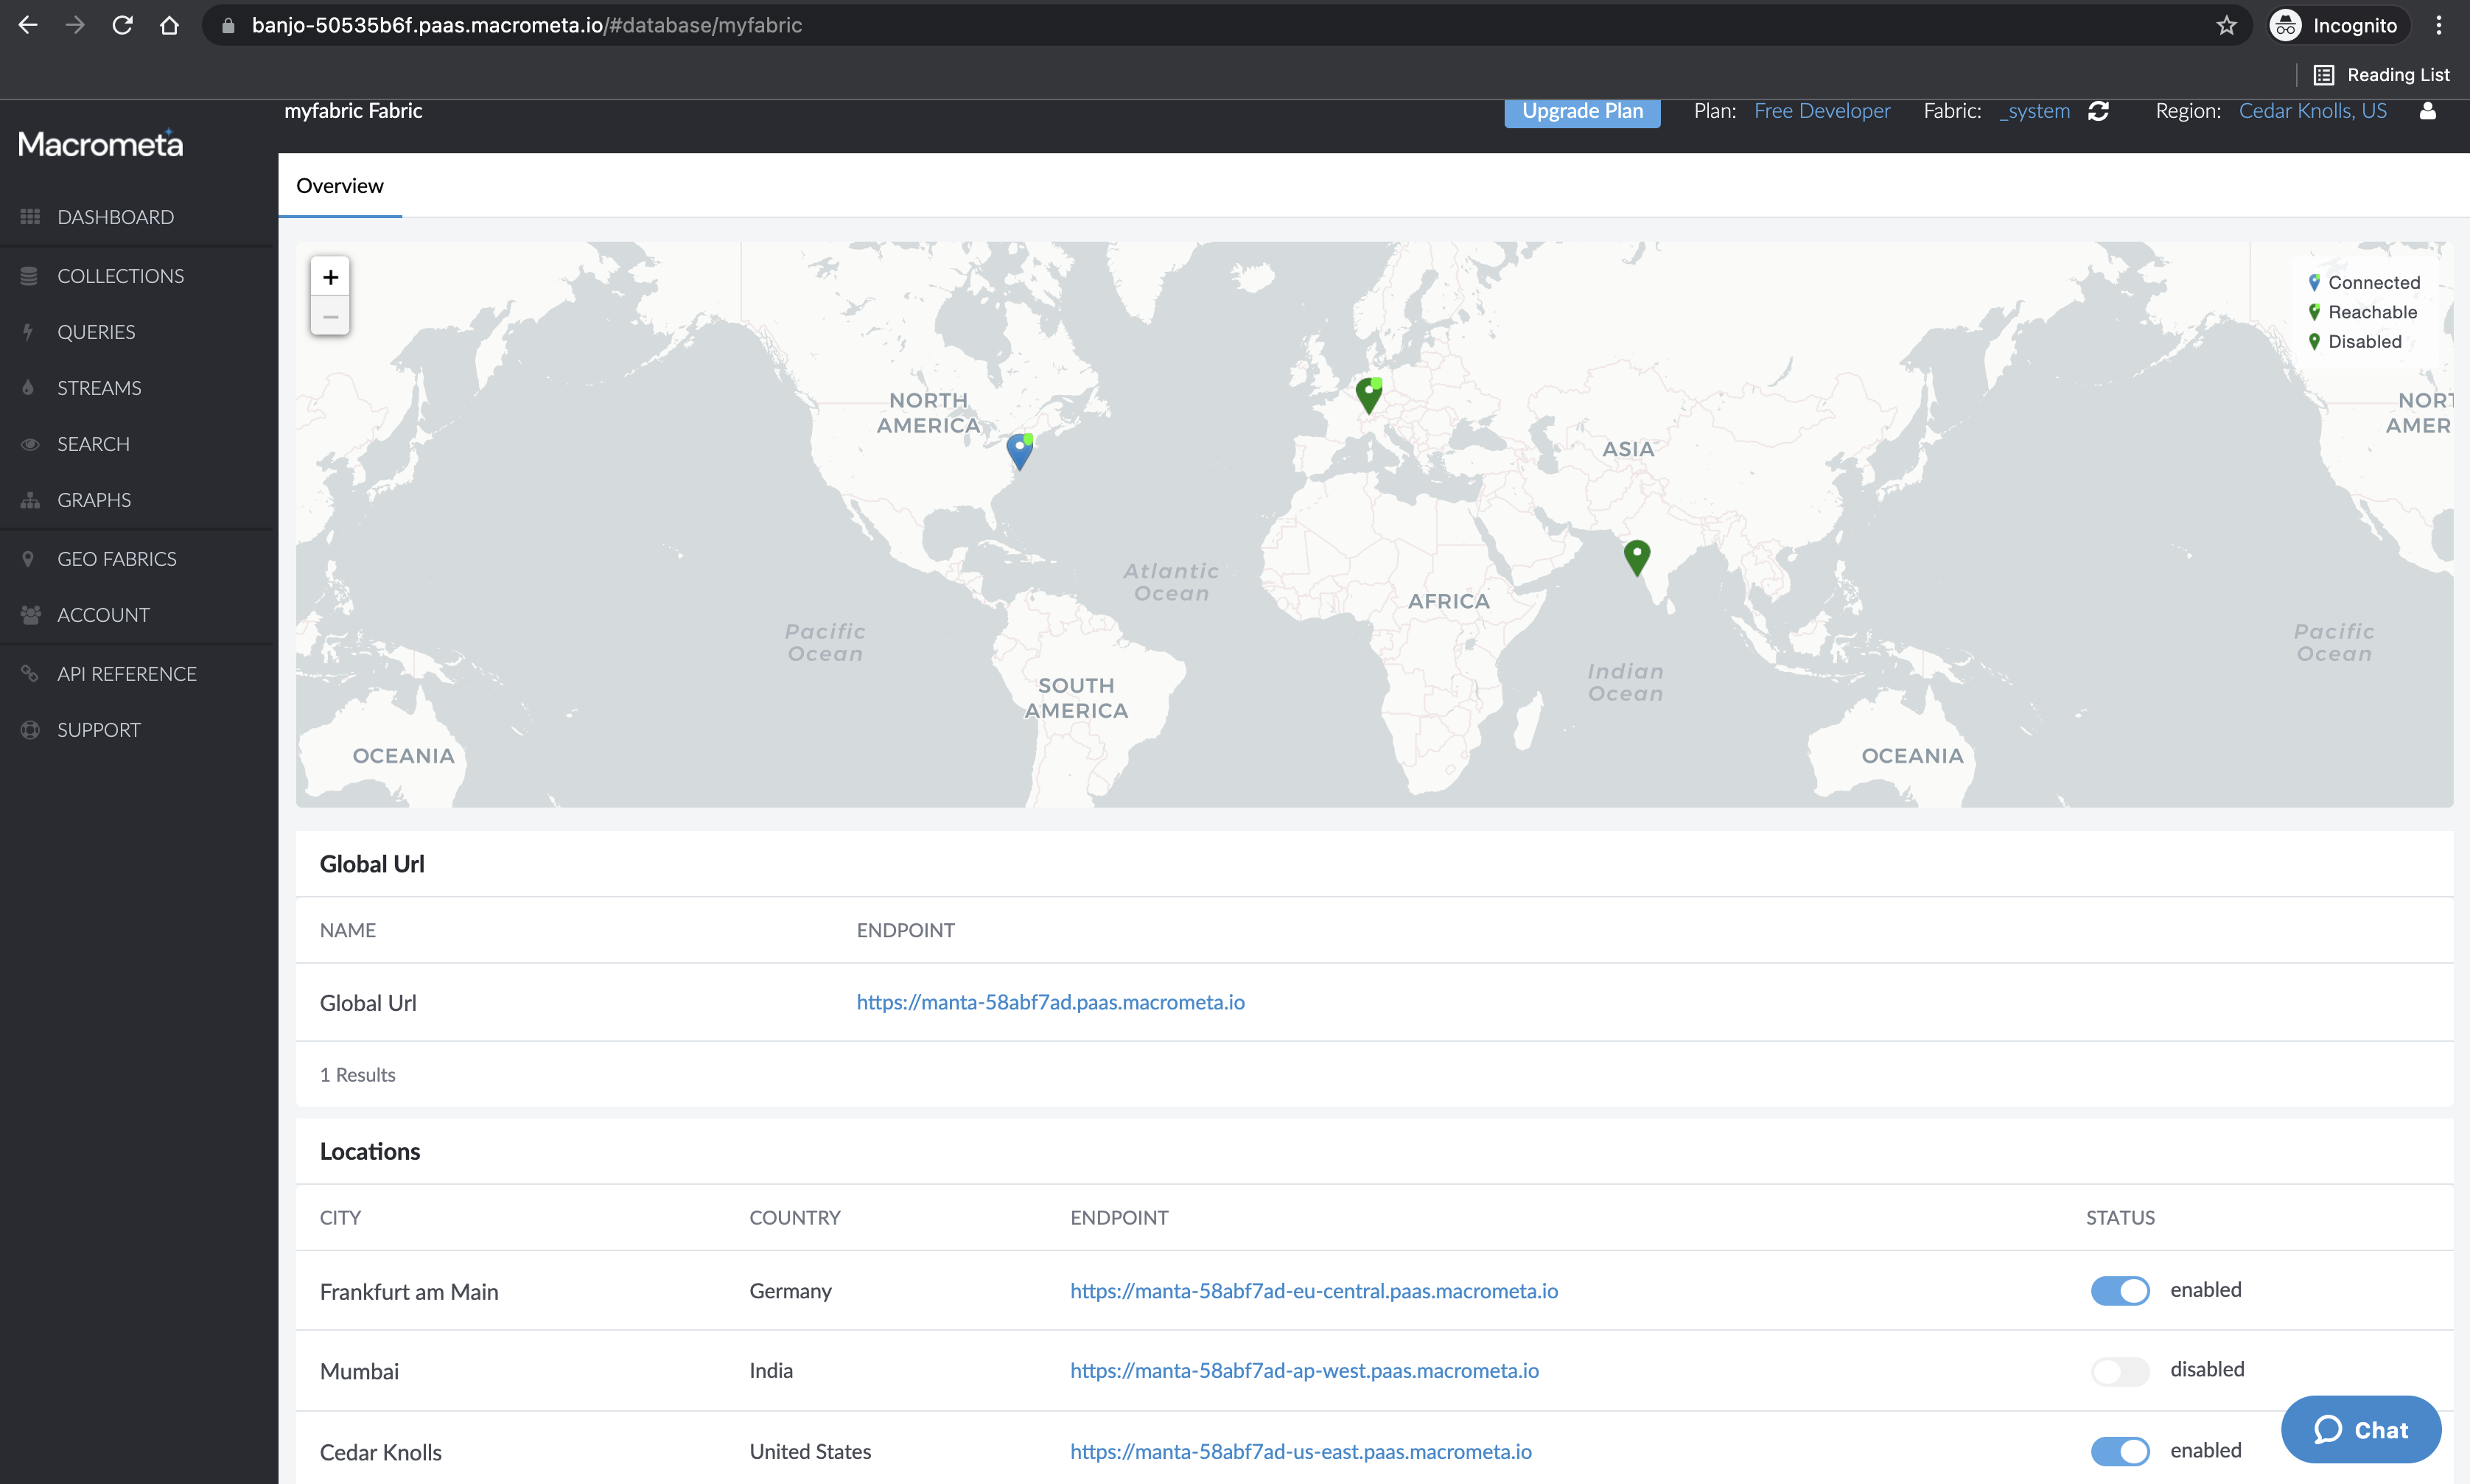Select the Overview tab
This screenshot has width=2470, height=1484.
[x=340, y=186]
